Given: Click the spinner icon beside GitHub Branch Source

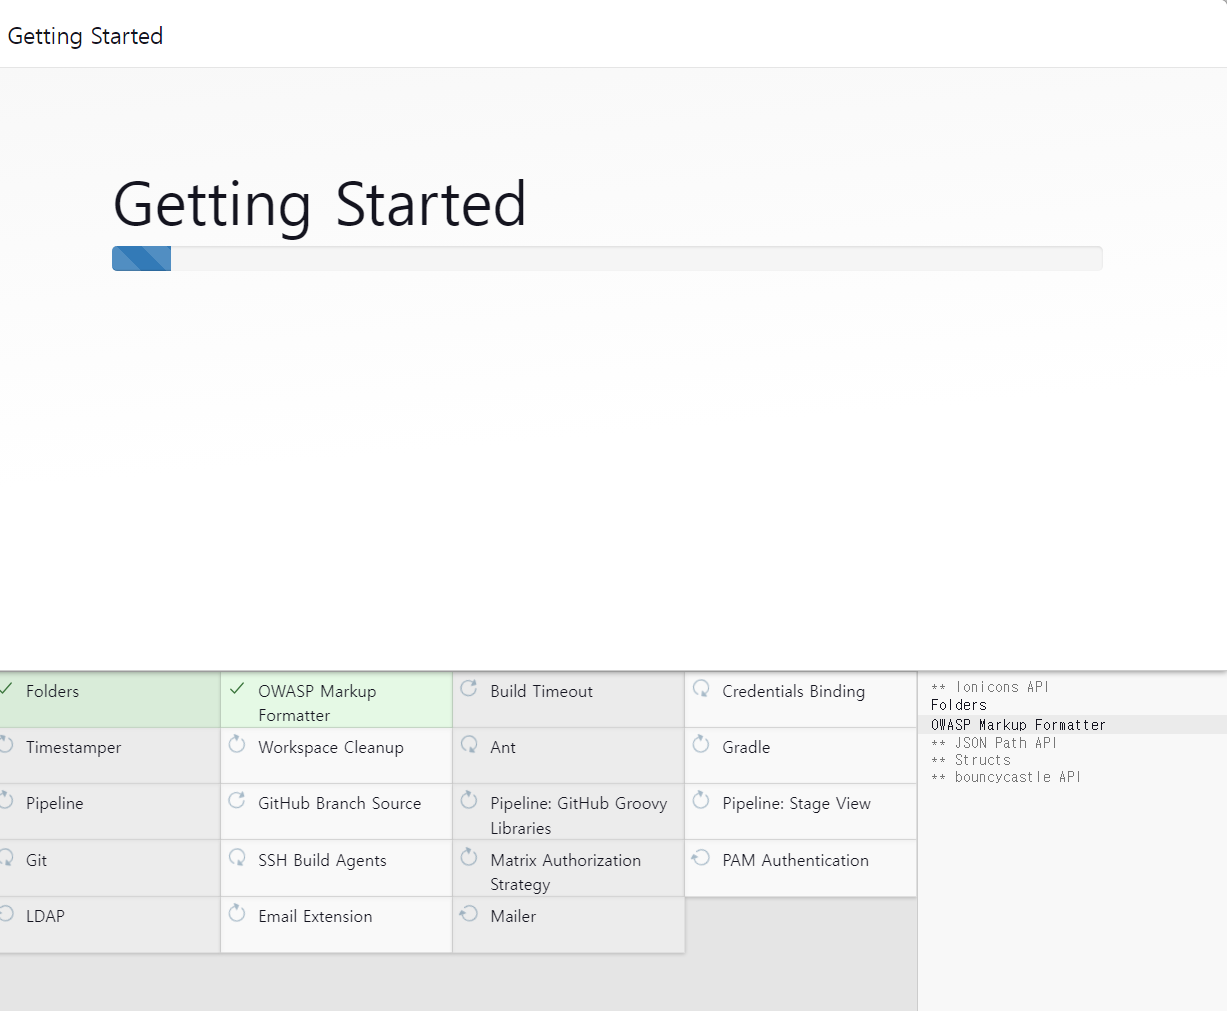Looking at the screenshot, I should click(x=237, y=800).
